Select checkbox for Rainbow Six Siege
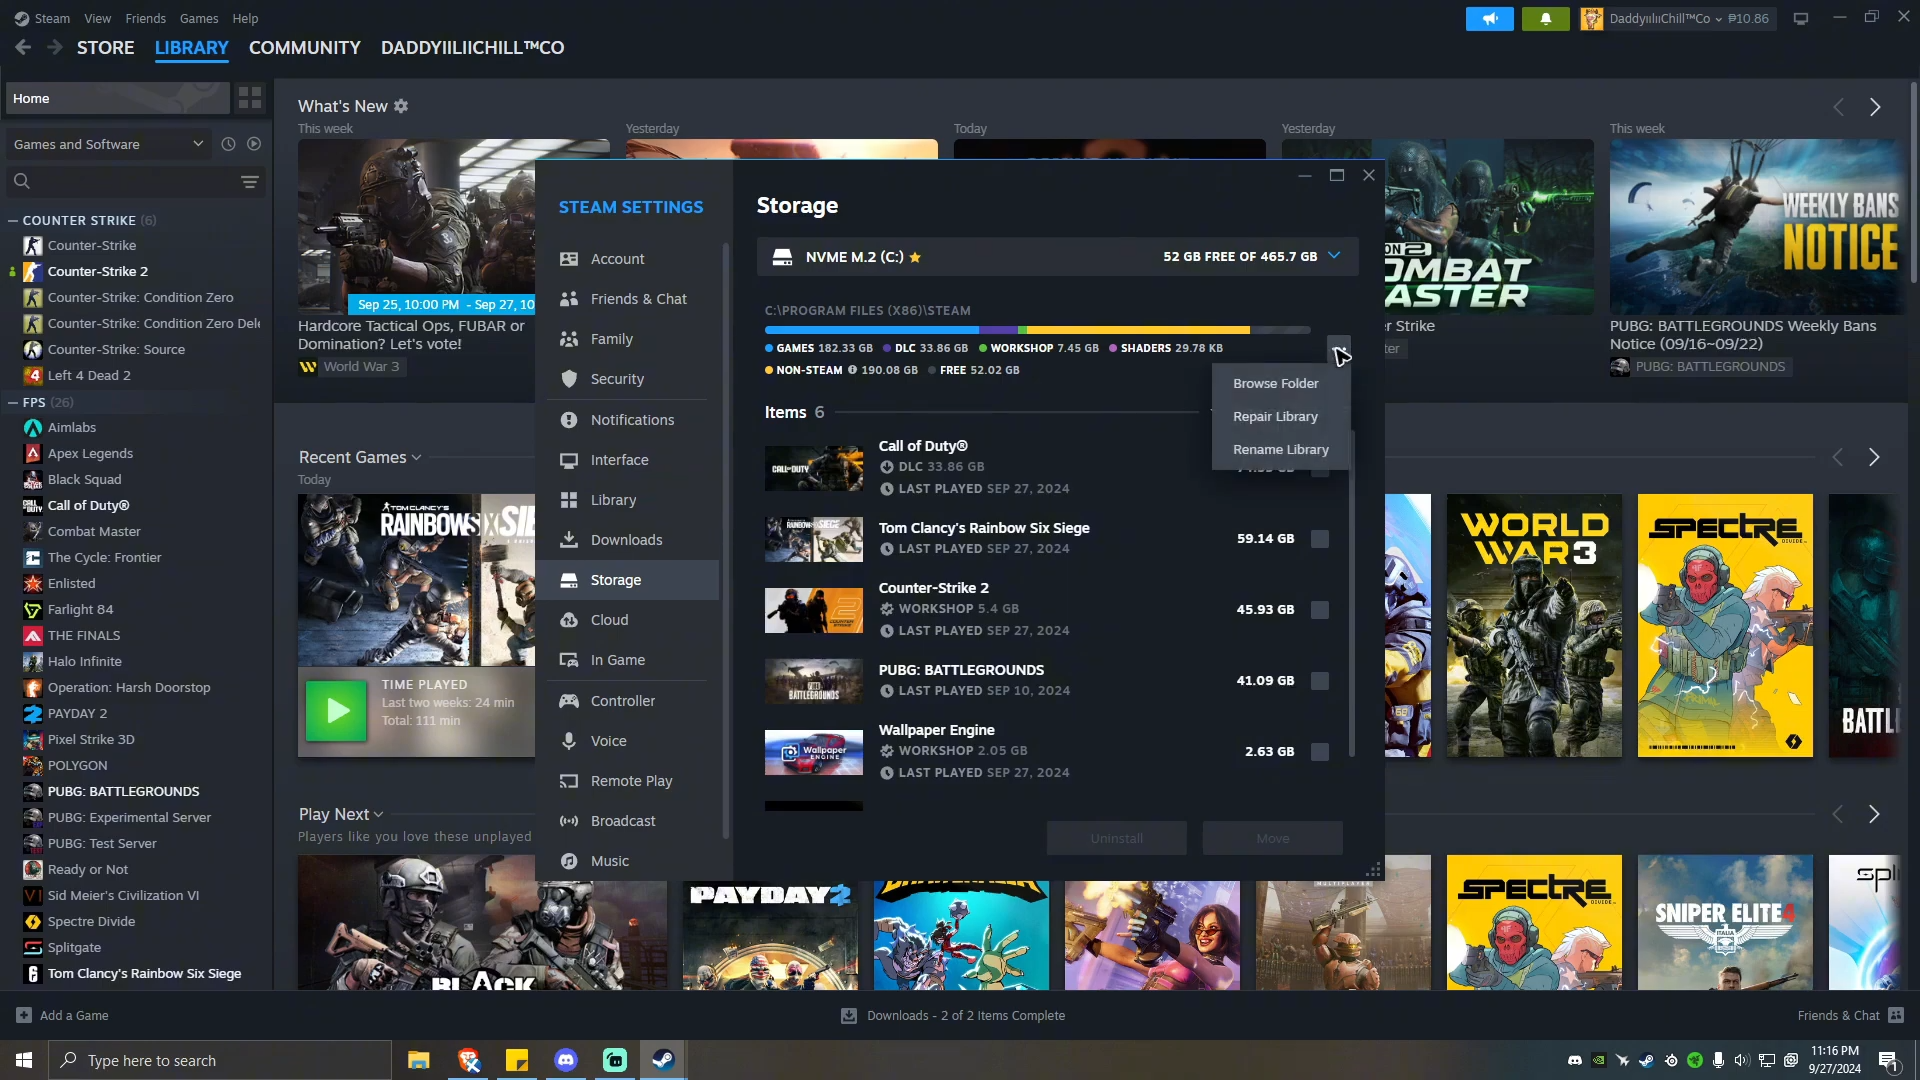The width and height of the screenshot is (1920, 1080). (x=1320, y=539)
